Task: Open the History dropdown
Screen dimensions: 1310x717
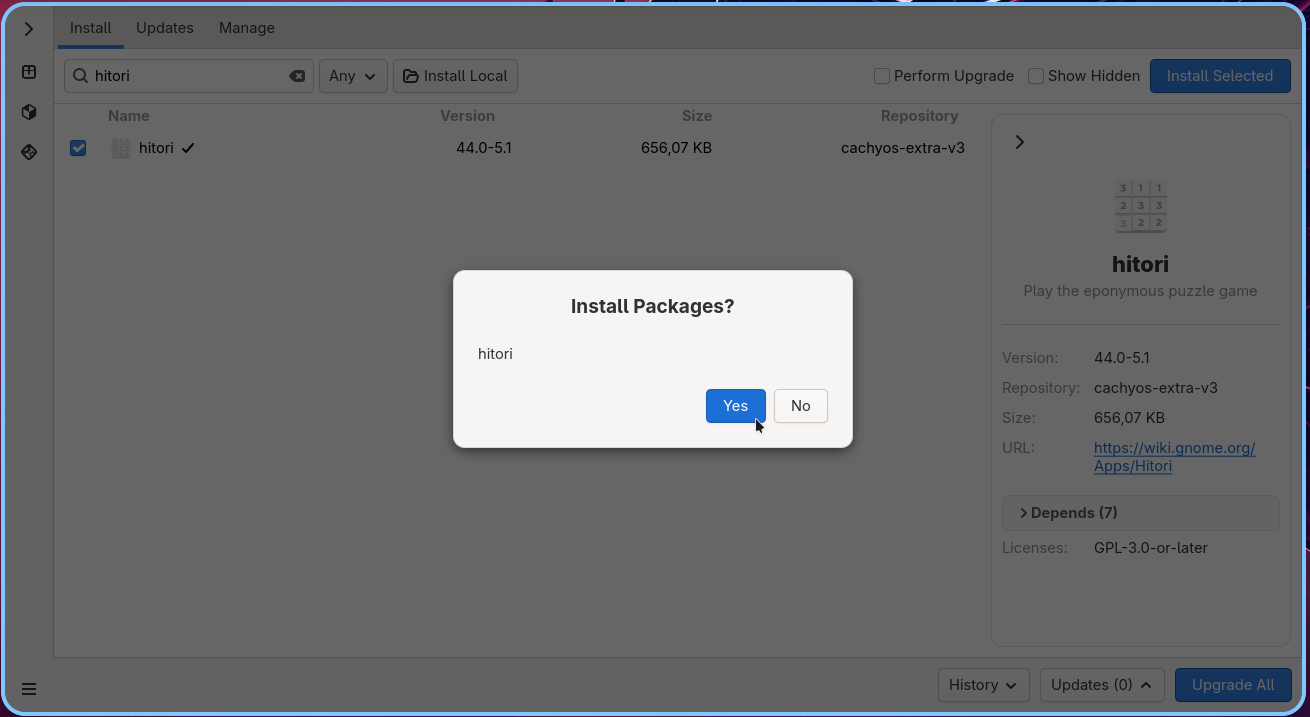Action: point(984,685)
